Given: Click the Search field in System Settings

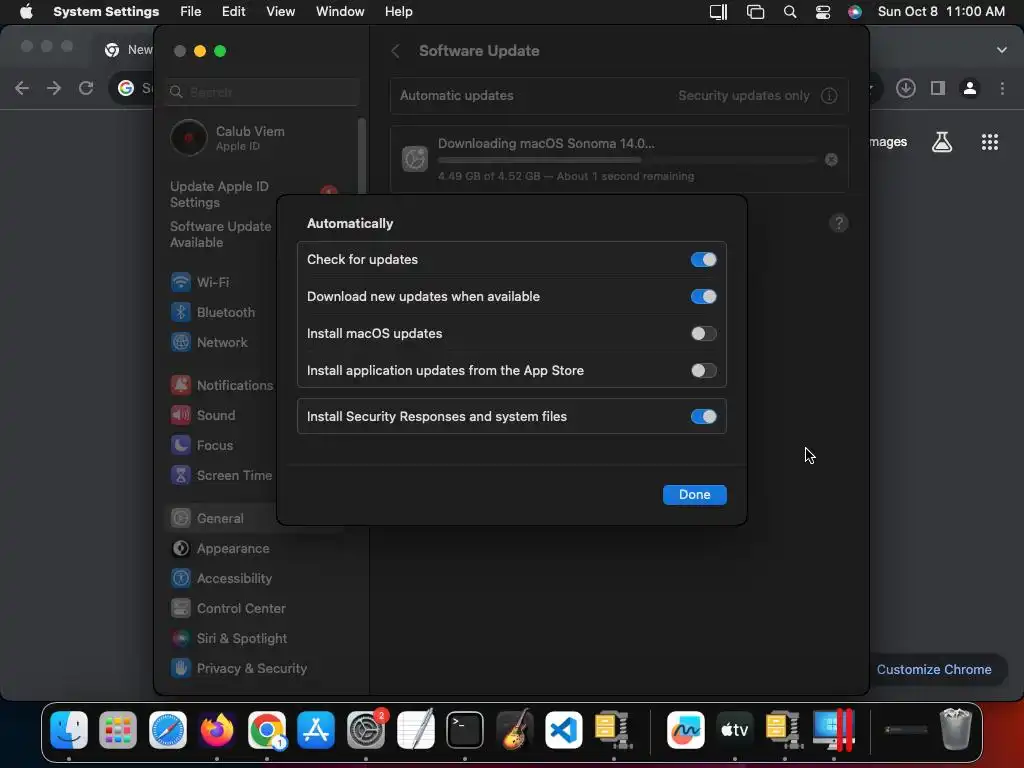Looking at the screenshot, I should (263, 92).
